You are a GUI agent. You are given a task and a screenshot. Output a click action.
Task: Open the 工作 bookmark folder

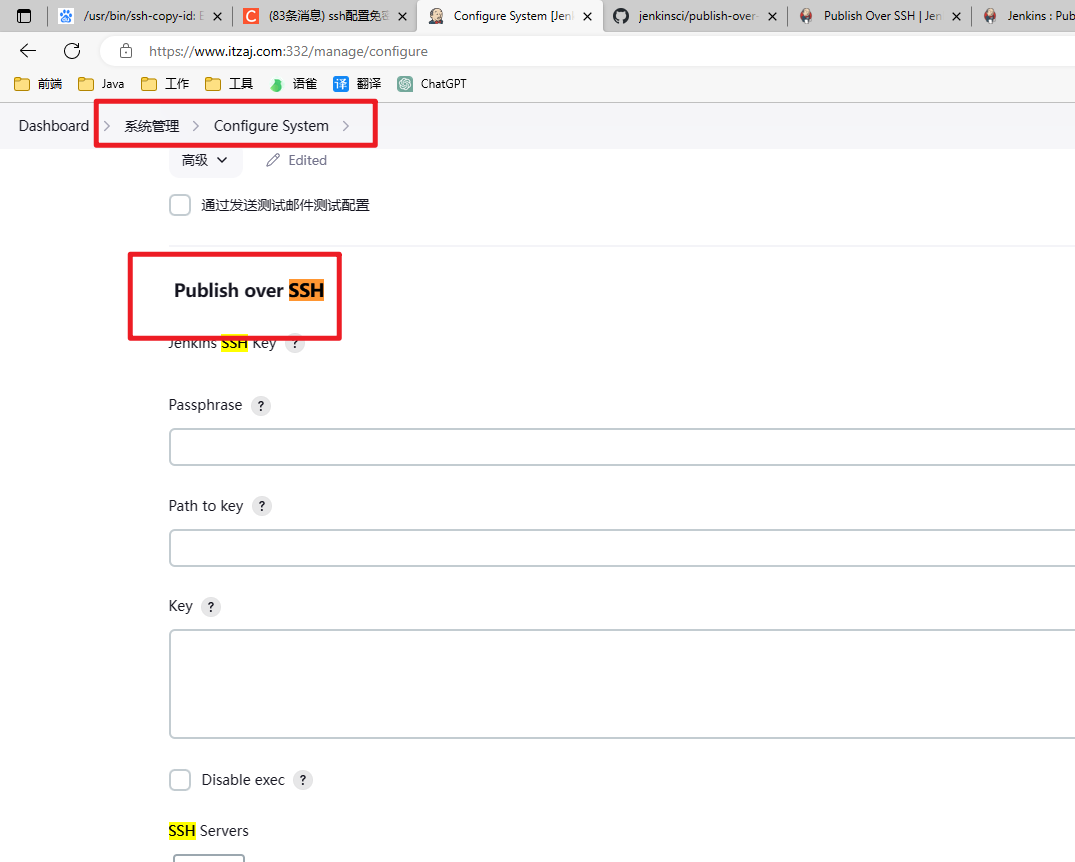tap(165, 84)
